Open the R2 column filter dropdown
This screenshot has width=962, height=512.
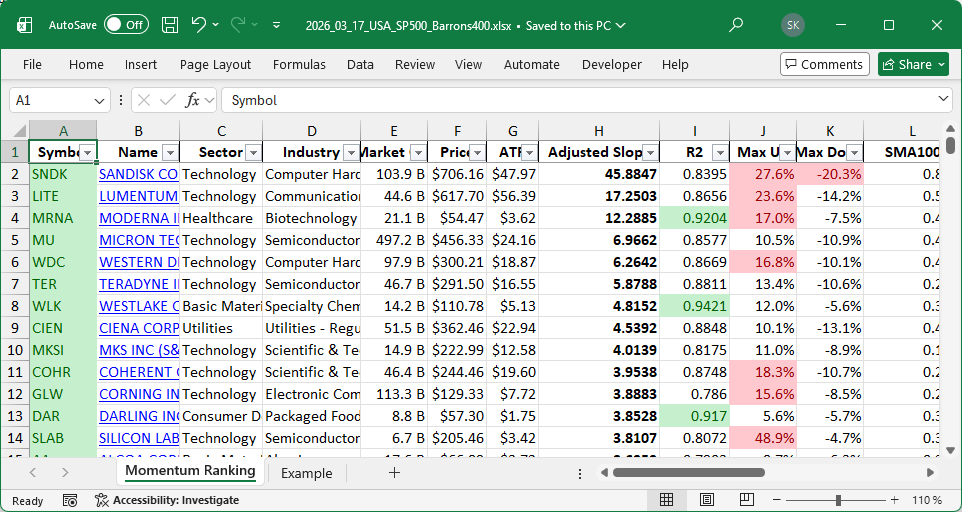click(x=719, y=152)
